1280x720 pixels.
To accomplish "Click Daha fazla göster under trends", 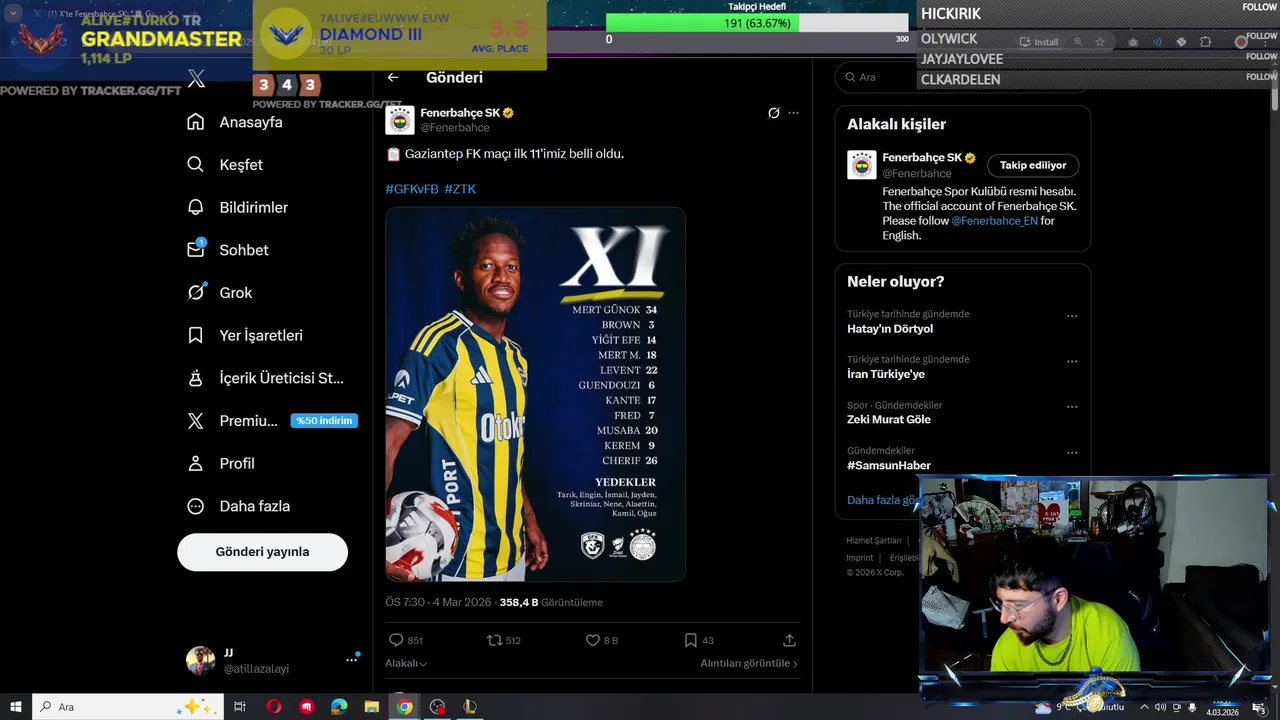I will pos(882,500).
